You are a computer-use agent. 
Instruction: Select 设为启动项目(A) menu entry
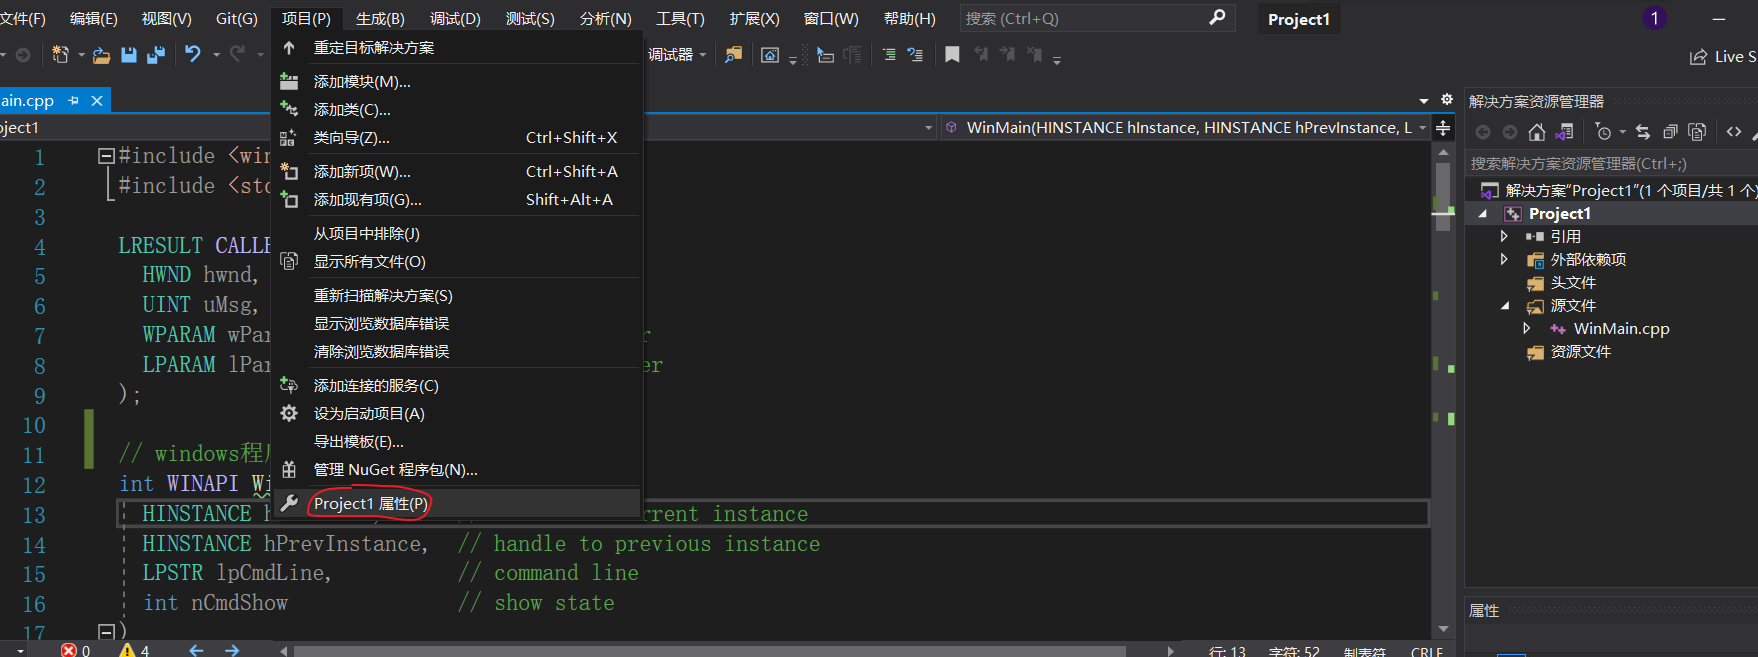pyautogui.click(x=457, y=414)
